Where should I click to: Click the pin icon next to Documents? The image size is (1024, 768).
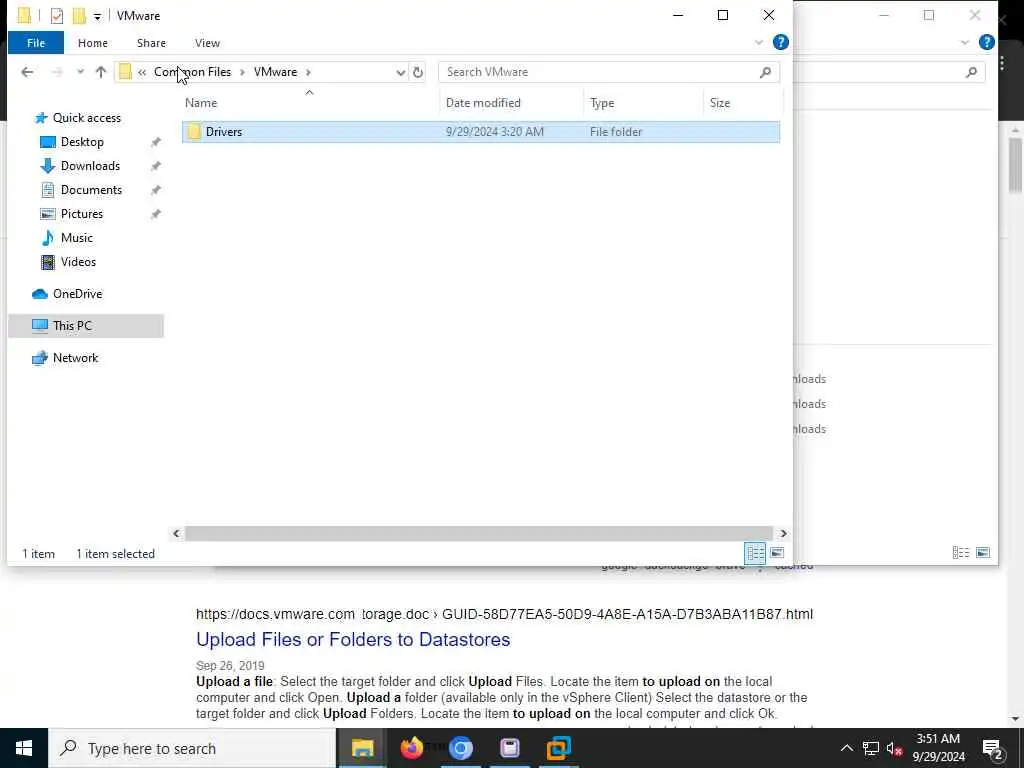pyautogui.click(x=155, y=190)
